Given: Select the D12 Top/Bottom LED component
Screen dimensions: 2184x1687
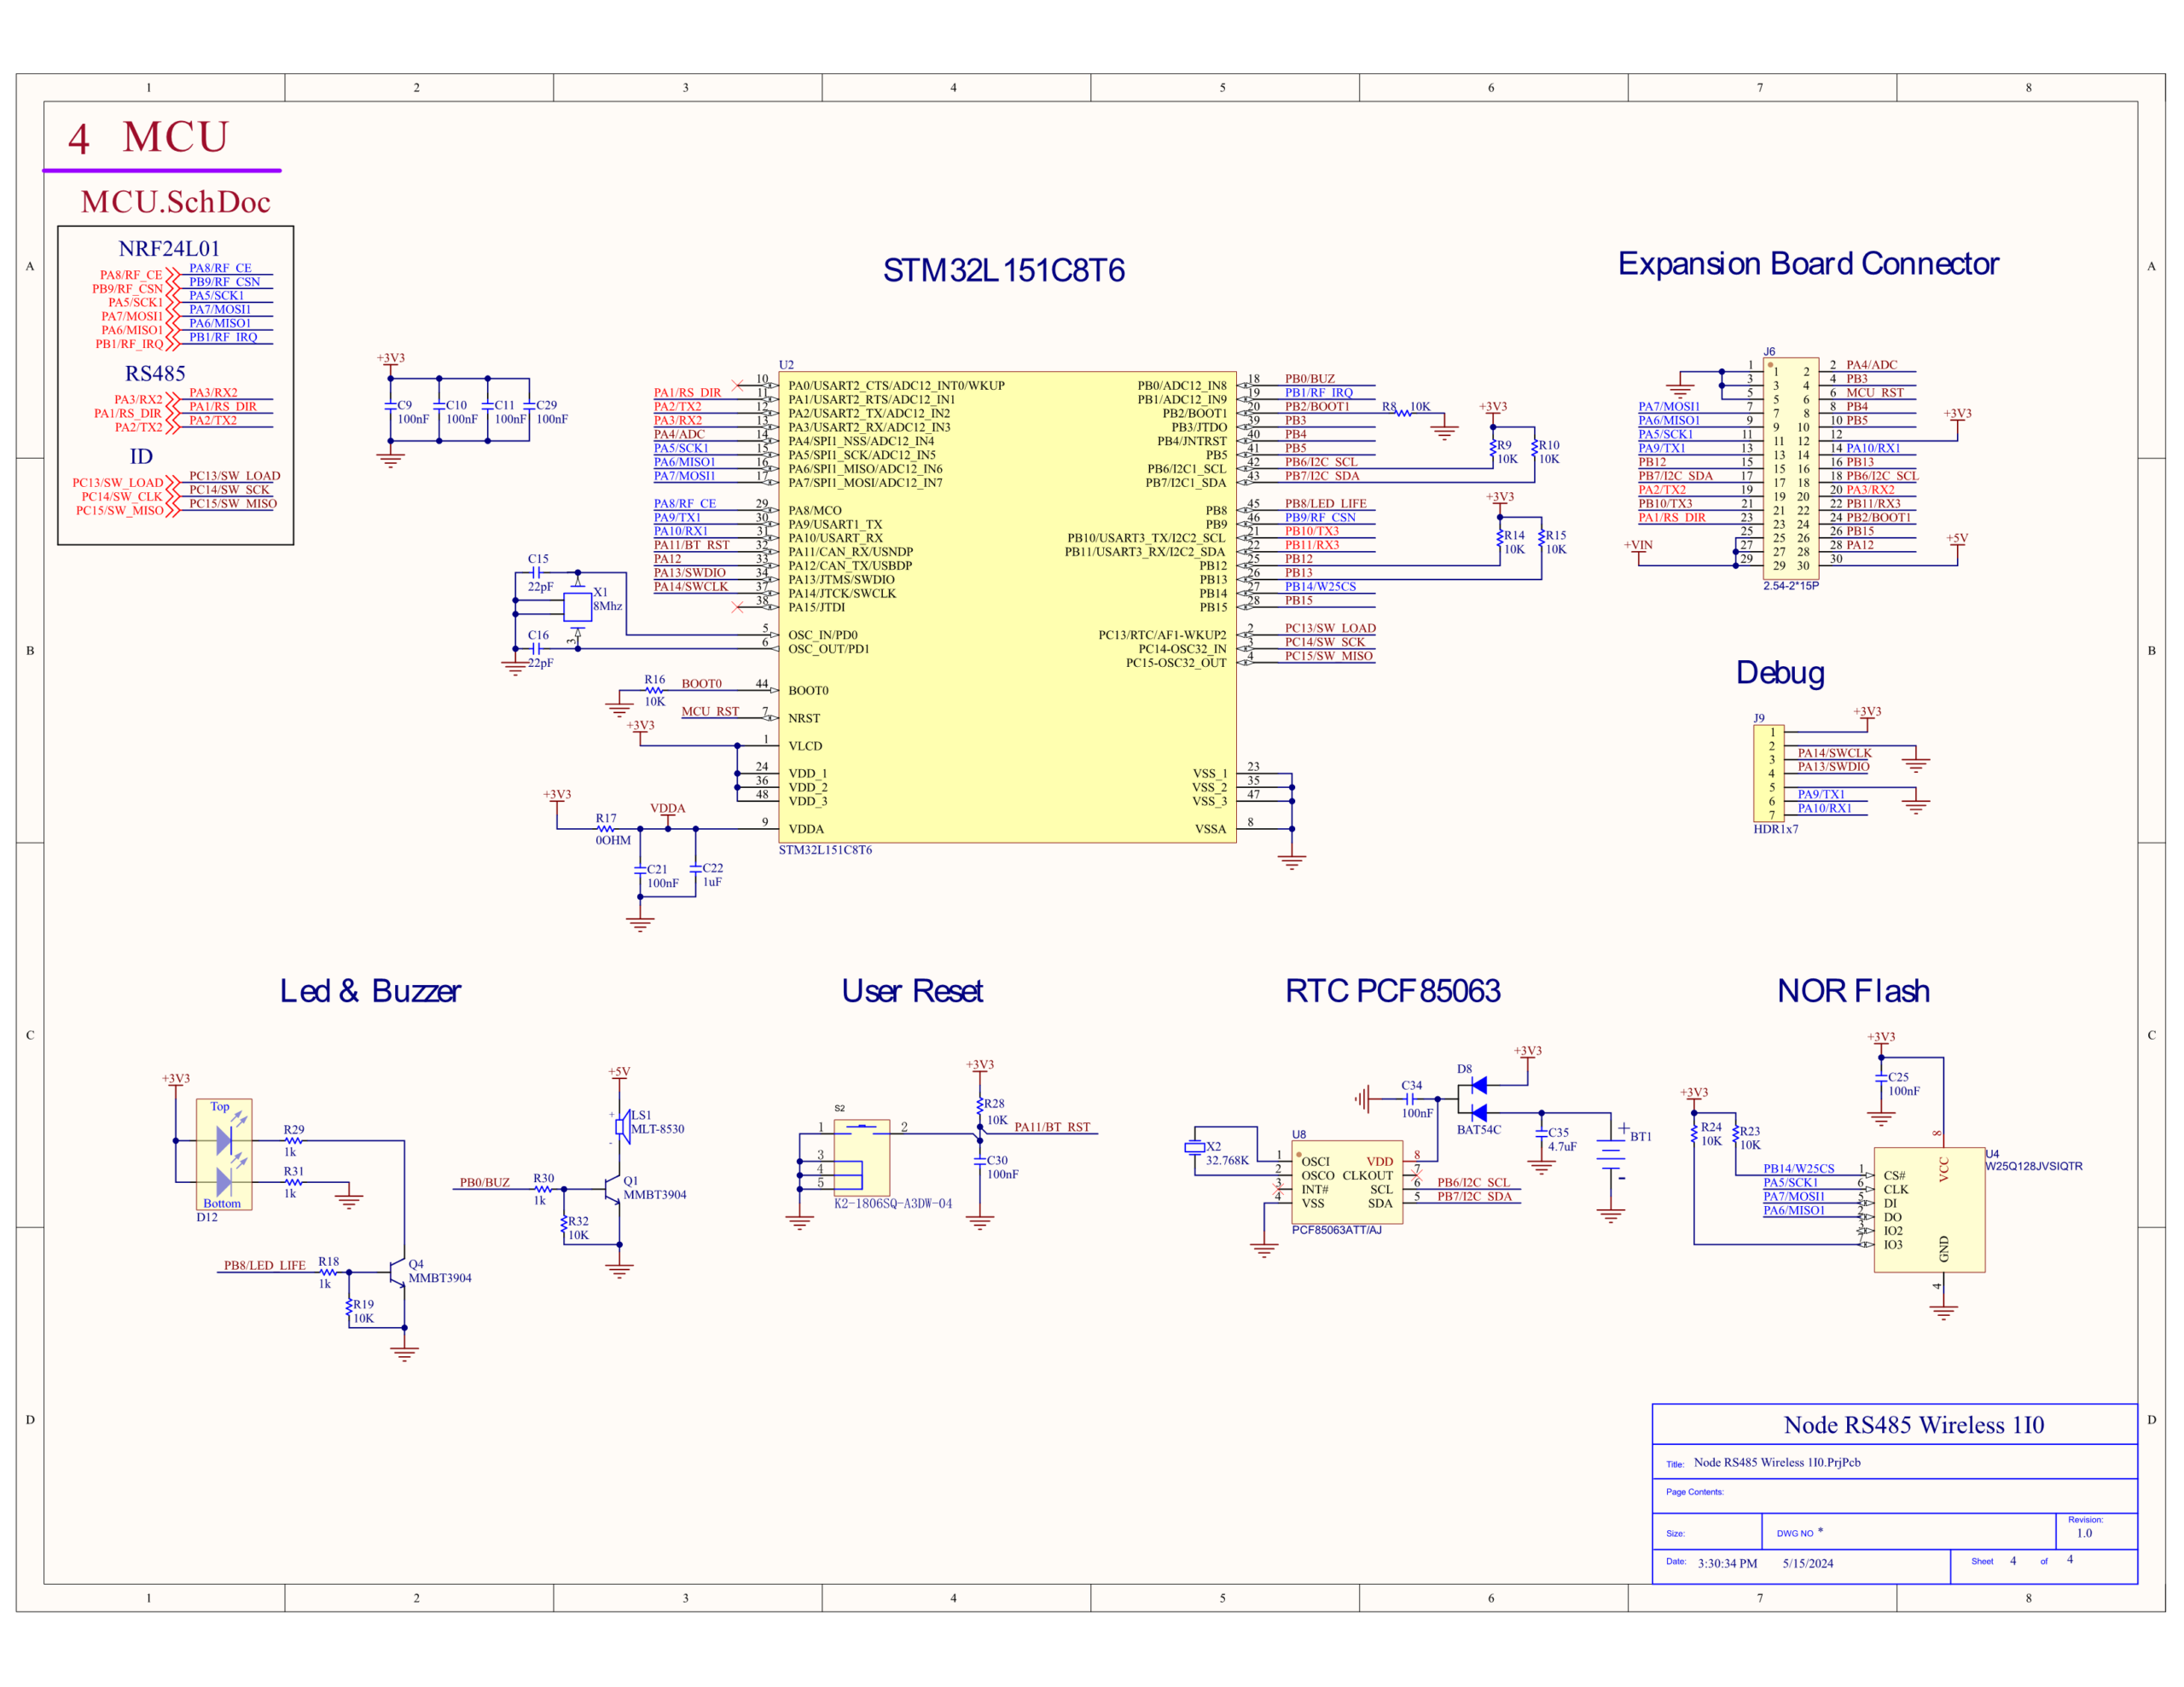Looking at the screenshot, I should (224, 1155).
